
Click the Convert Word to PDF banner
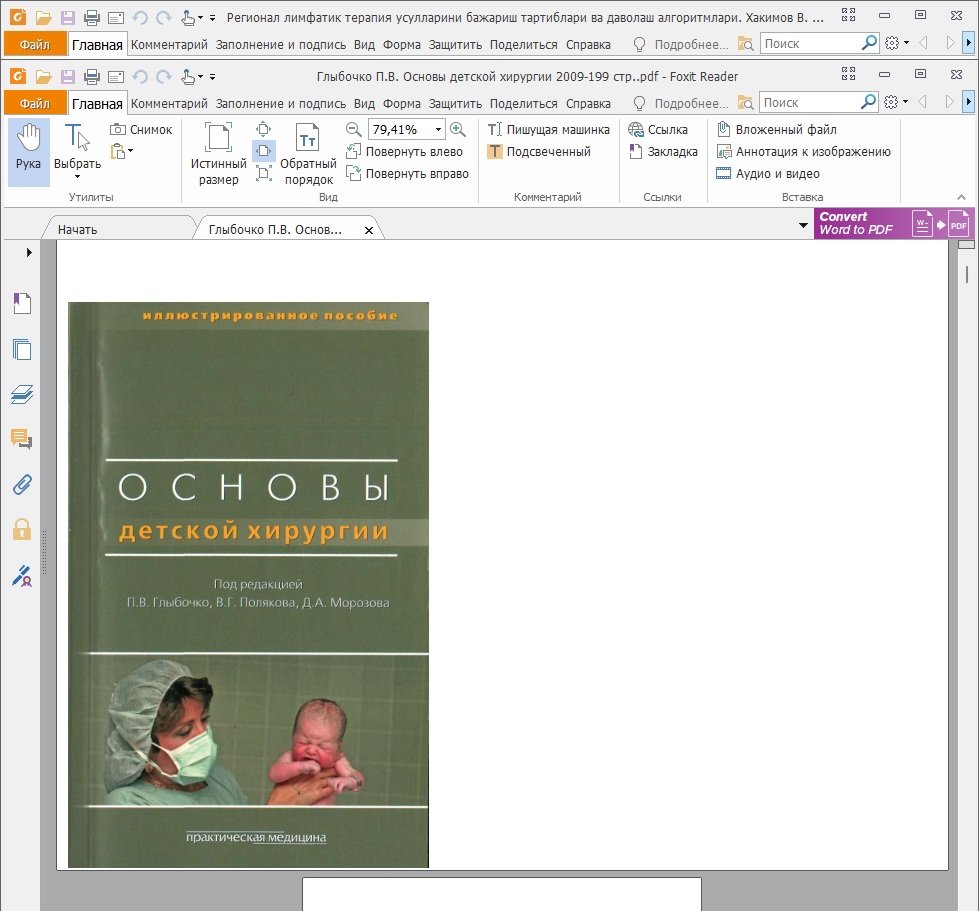tap(893, 224)
